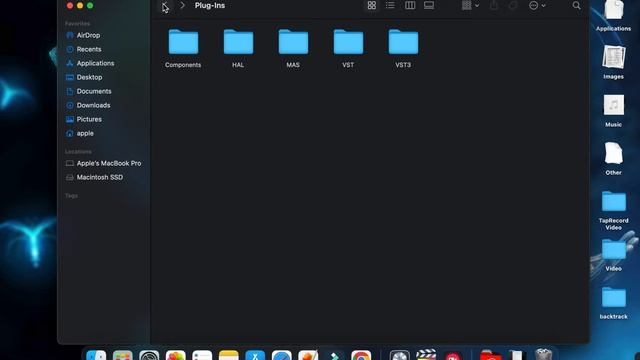Click the Music stack on the desktop
This screenshot has height=360, width=640.
pyautogui.click(x=613, y=110)
